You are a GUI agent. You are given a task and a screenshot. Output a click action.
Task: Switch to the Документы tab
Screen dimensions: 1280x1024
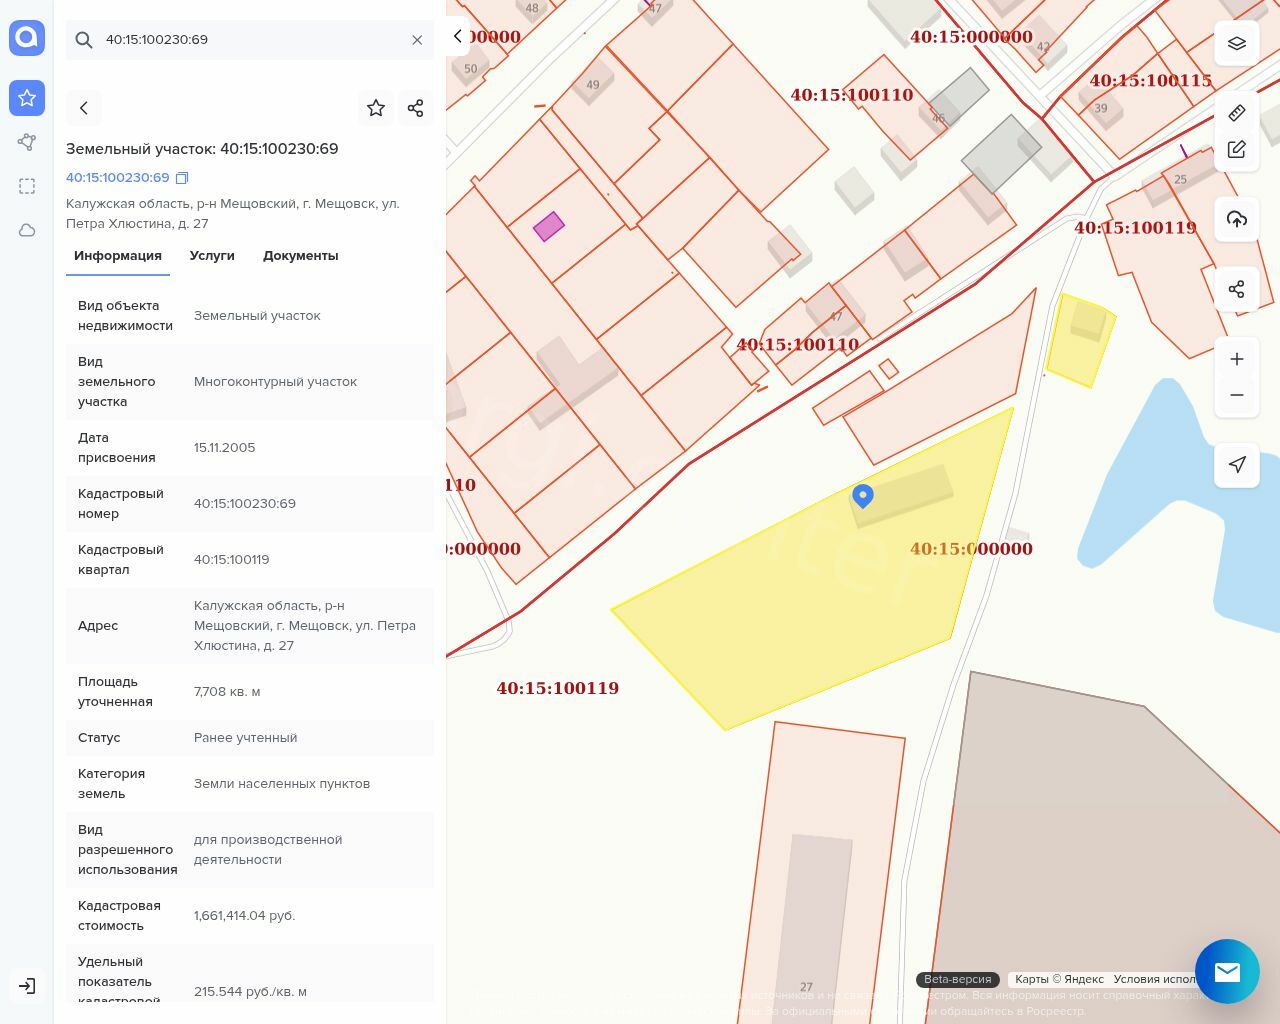pyautogui.click(x=300, y=256)
